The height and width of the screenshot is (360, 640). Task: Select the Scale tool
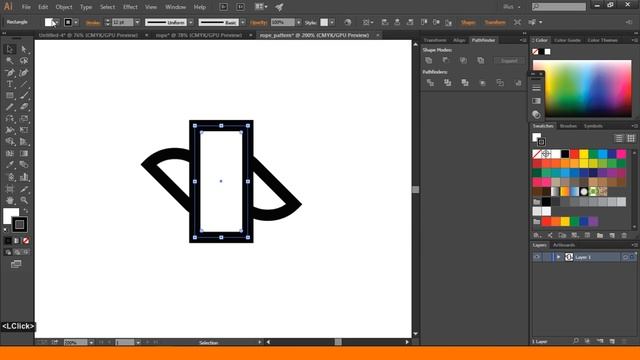click(x=24, y=119)
